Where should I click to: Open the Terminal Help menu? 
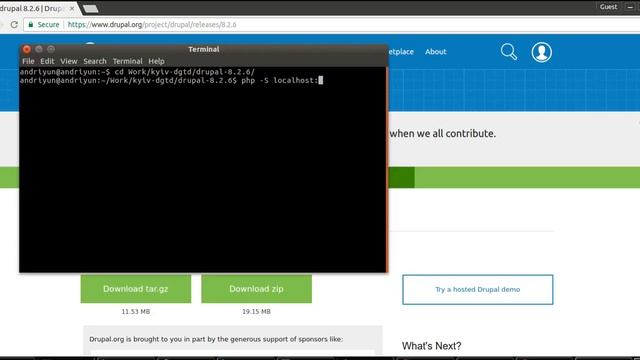click(156, 61)
